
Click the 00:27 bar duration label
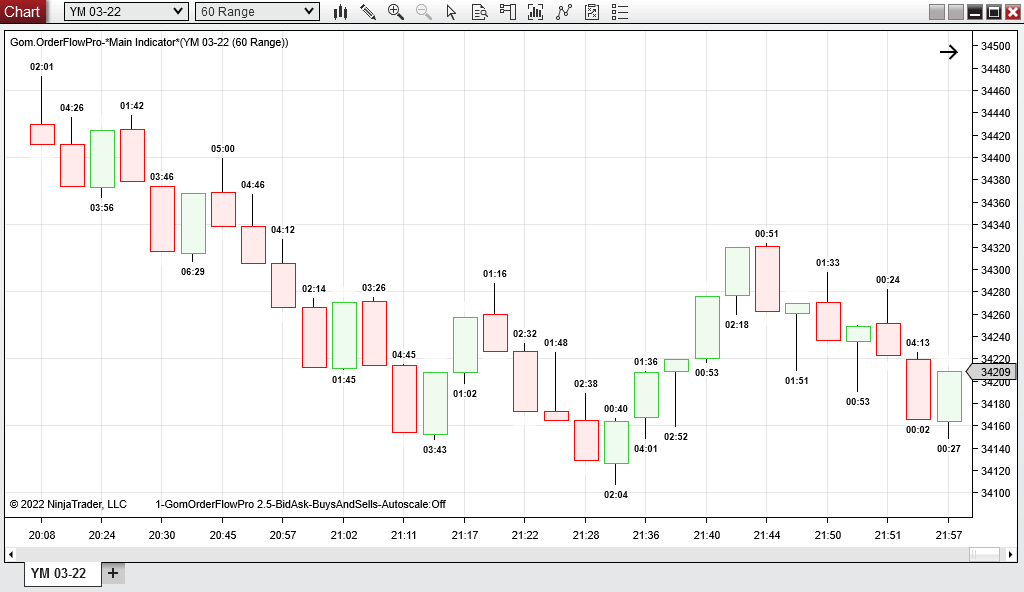949,449
